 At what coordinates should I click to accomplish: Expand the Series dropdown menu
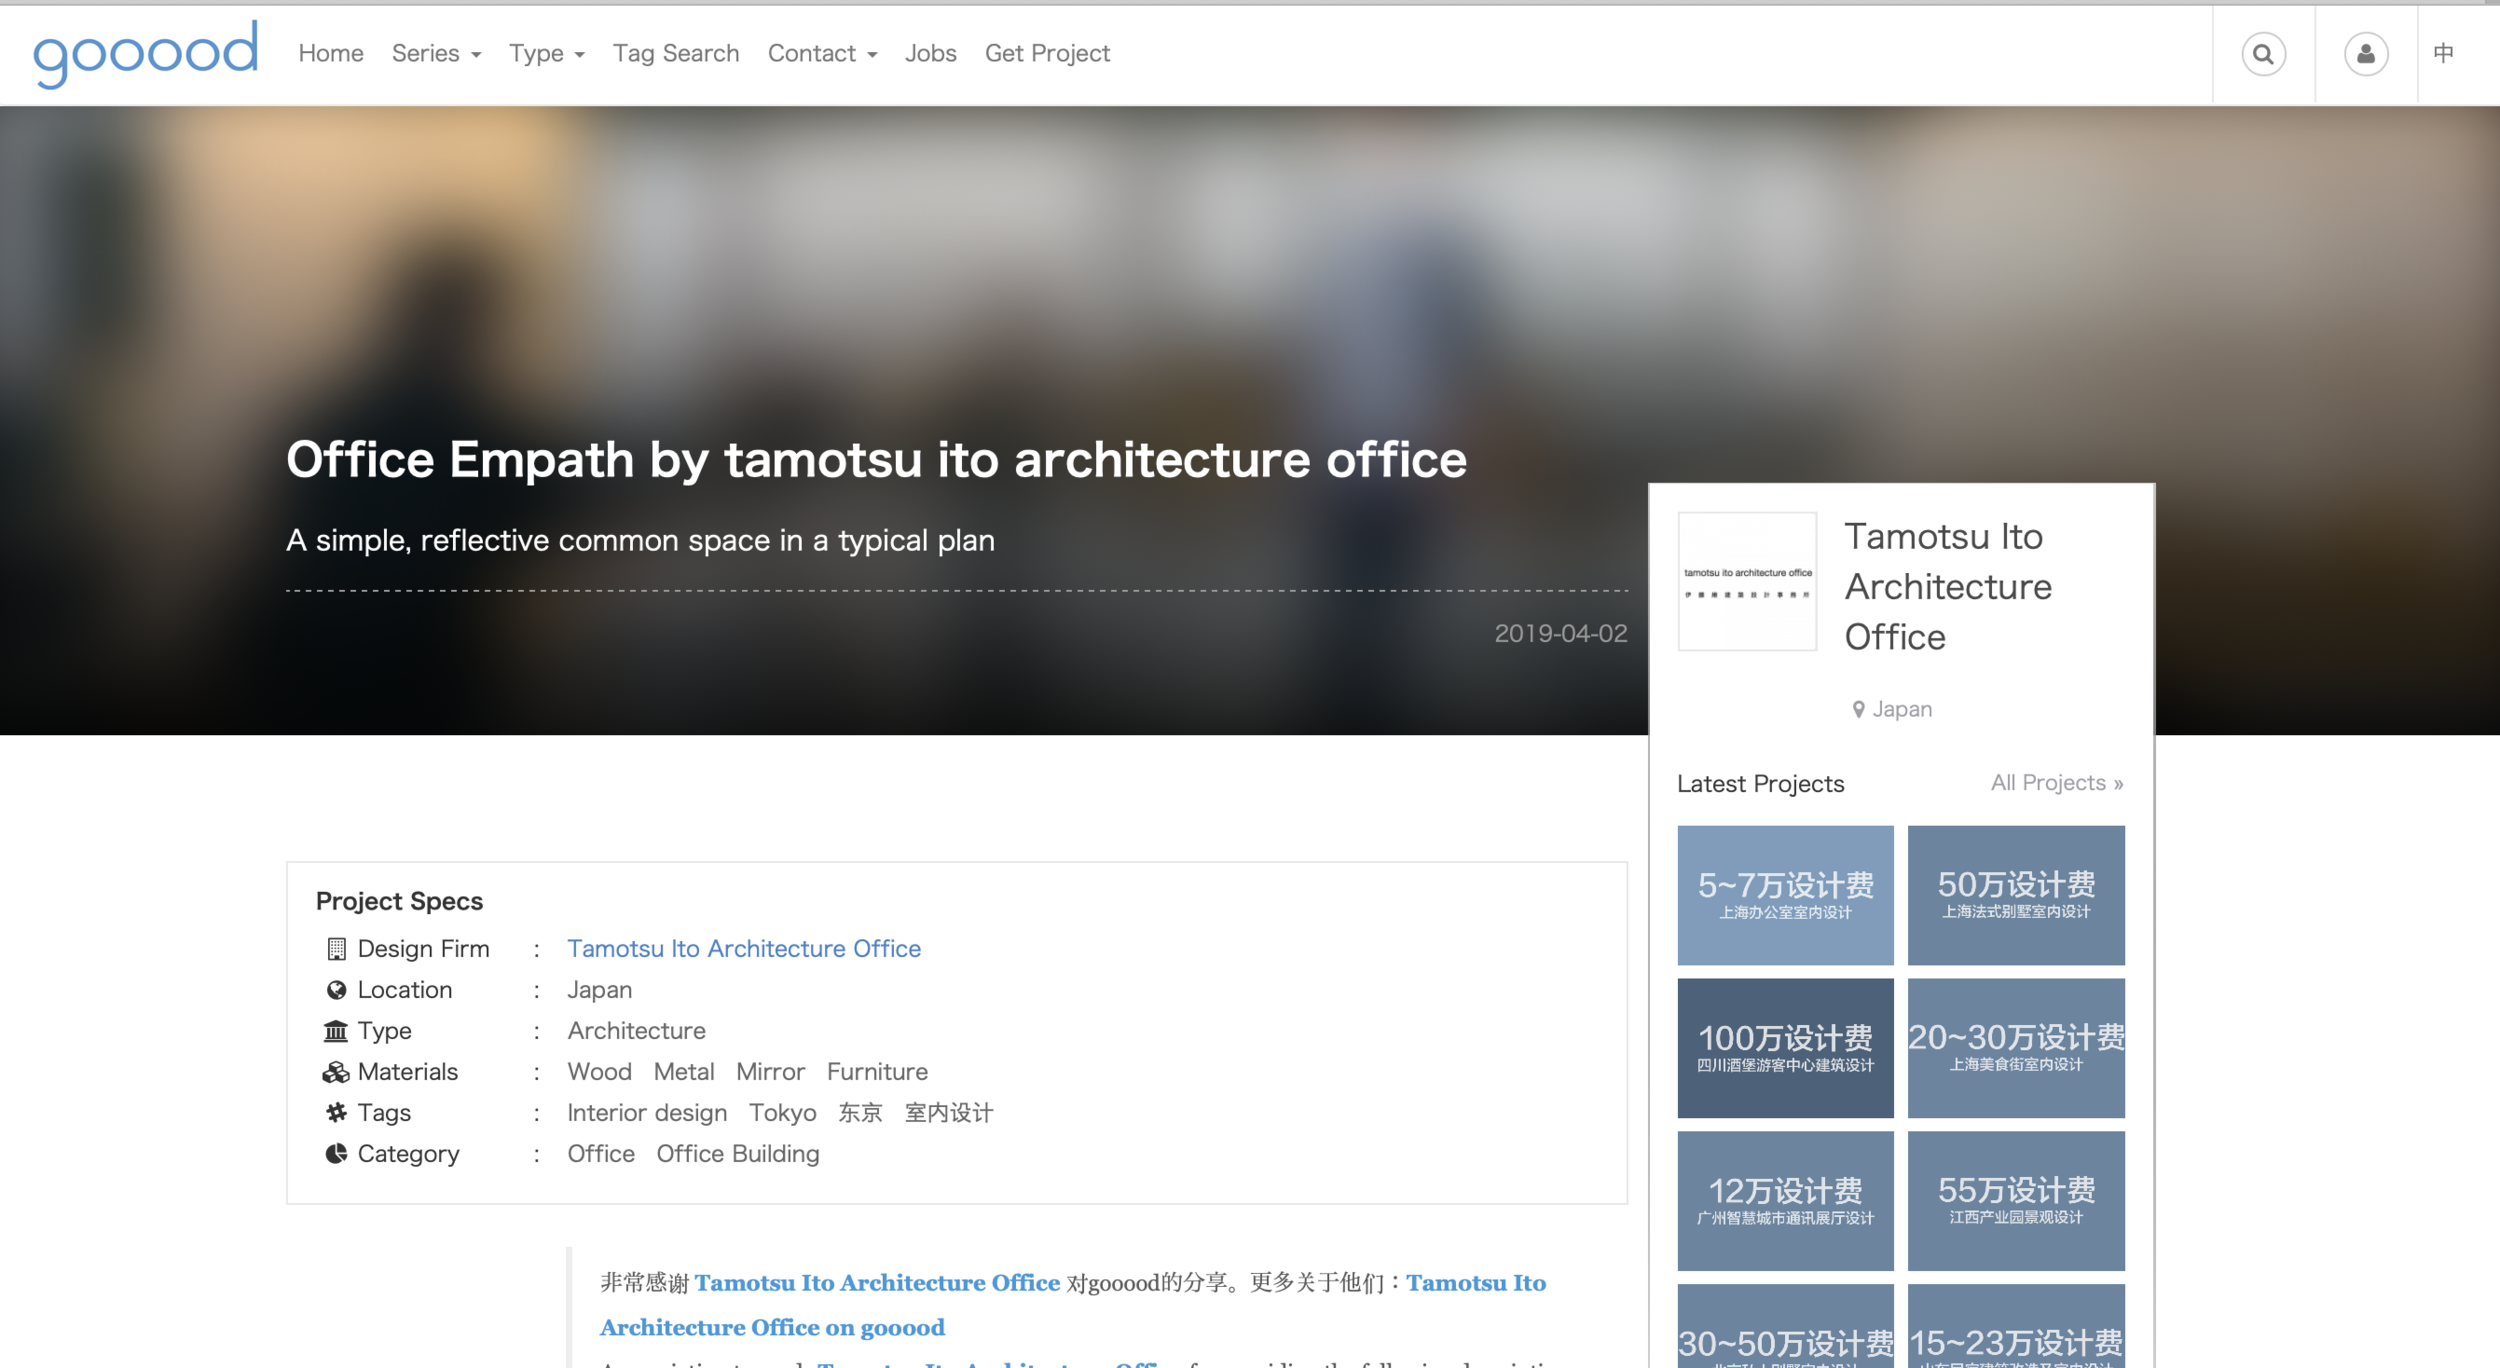click(436, 53)
